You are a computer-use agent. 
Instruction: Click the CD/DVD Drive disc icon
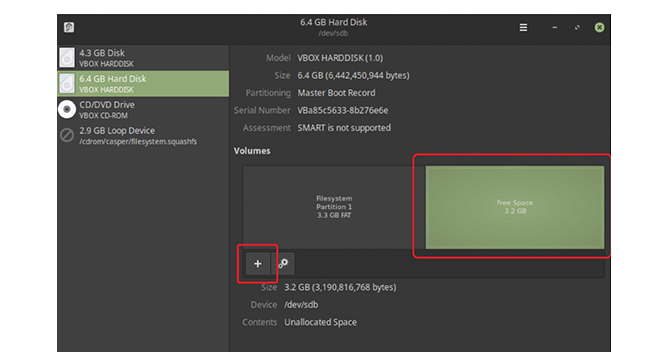67,109
